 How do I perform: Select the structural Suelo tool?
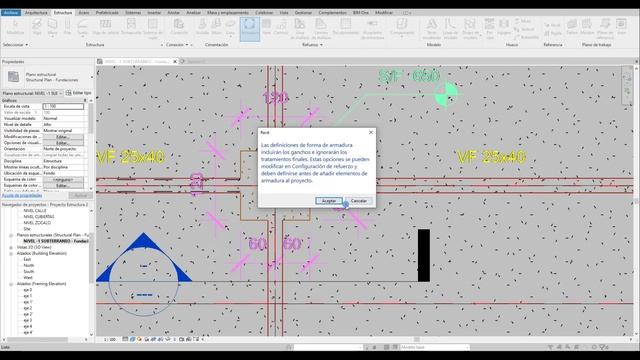click(82, 27)
